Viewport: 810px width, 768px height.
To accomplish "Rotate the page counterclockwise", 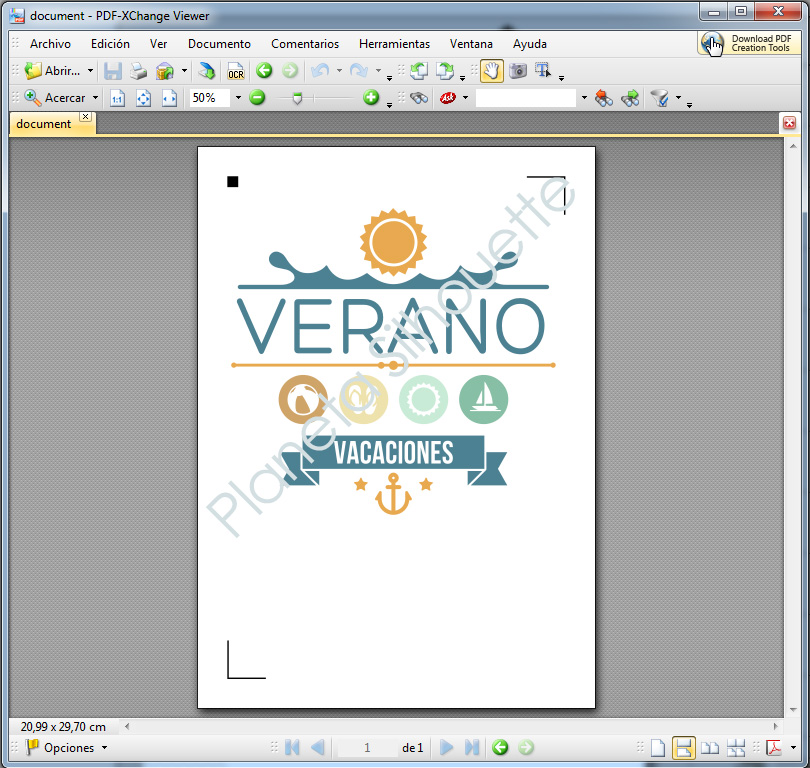I will (419, 71).
